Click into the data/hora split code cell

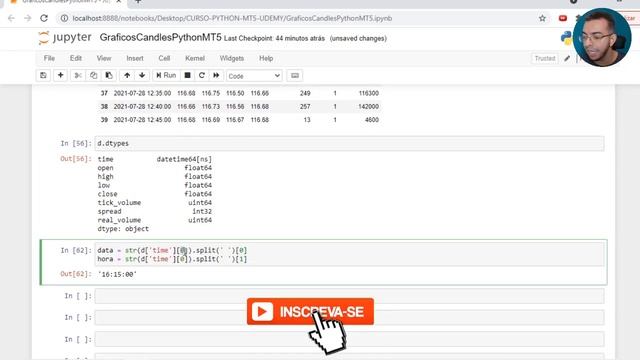[349, 255]
